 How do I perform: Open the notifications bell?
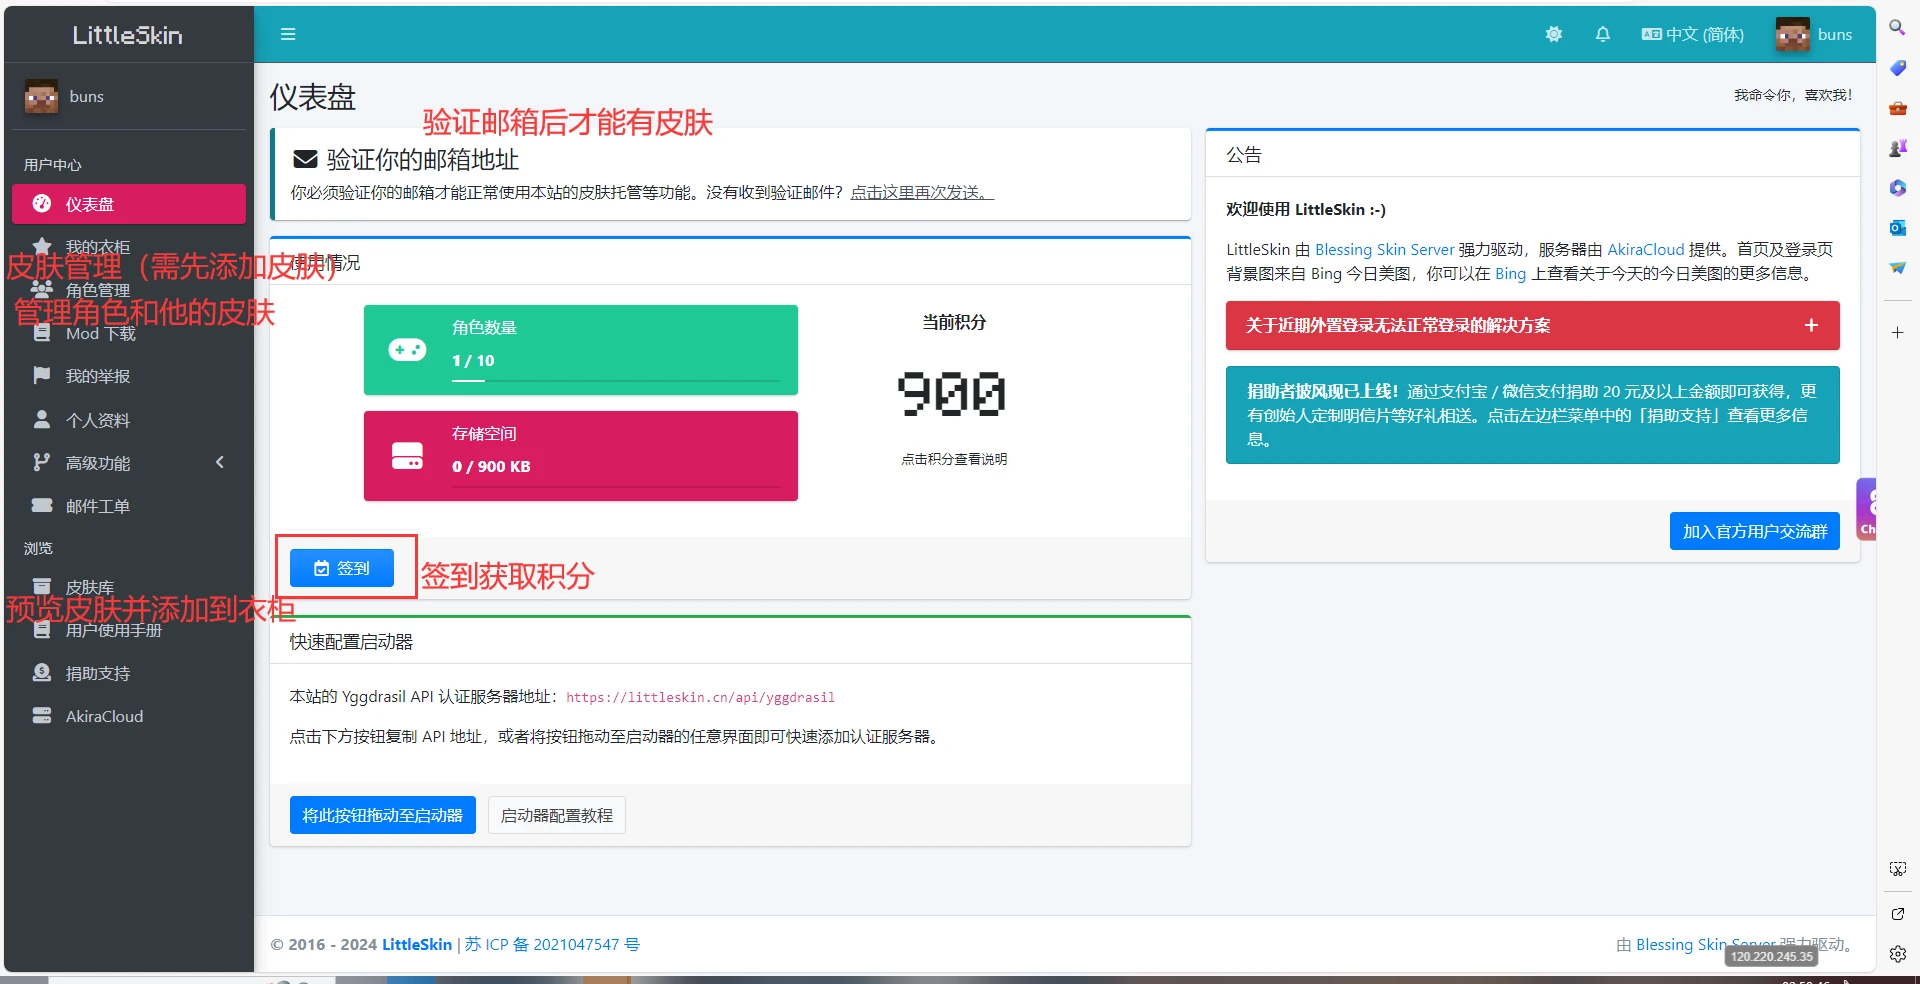1602,35
